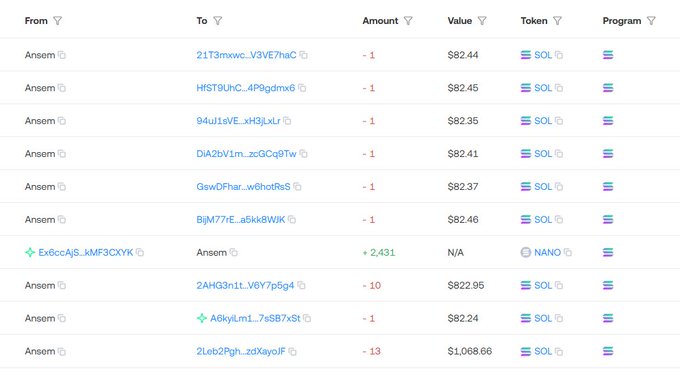This screenshot has height=375, width=680.
Task: Click green icon beside Ex6ccAjS...kMF3CXYK
Action: tap(30, 252)
